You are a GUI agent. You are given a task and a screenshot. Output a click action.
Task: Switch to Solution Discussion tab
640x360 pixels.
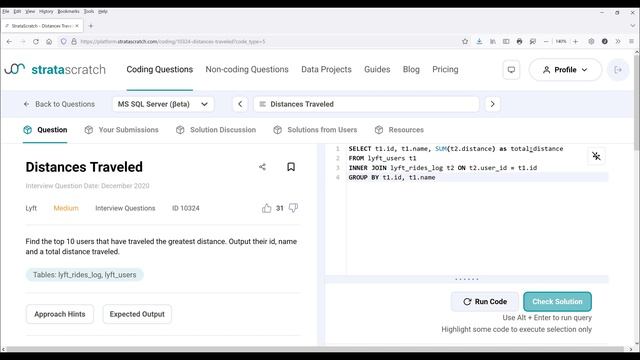click(216, 130)
